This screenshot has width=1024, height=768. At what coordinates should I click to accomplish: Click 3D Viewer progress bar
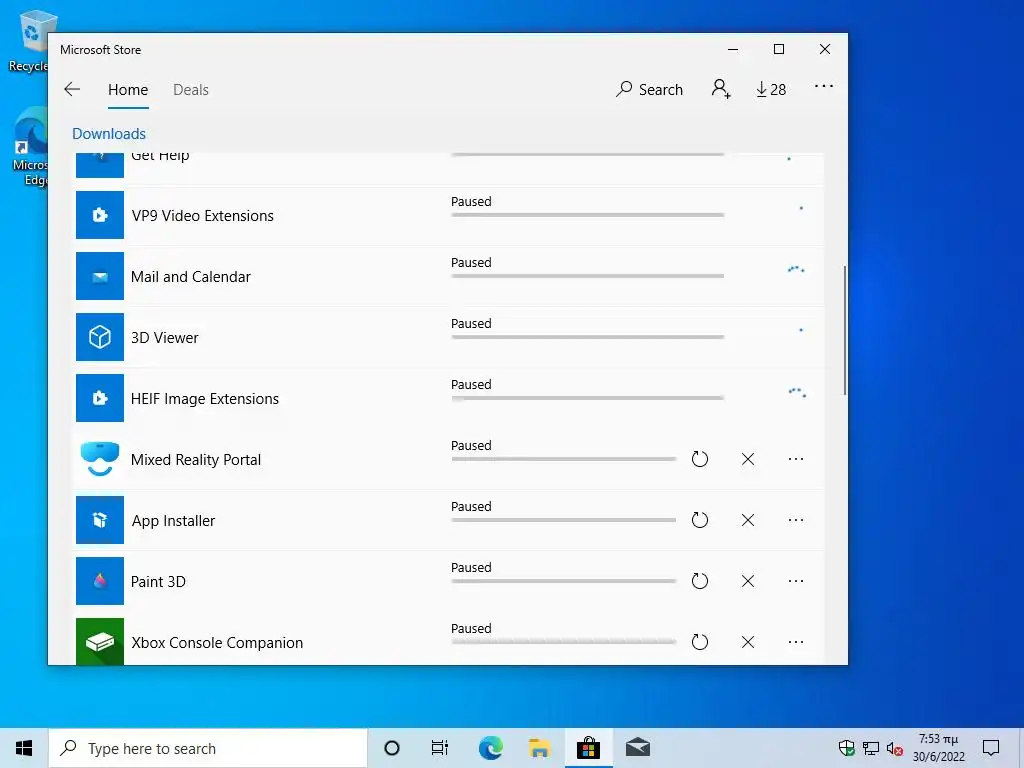point(588,337)
